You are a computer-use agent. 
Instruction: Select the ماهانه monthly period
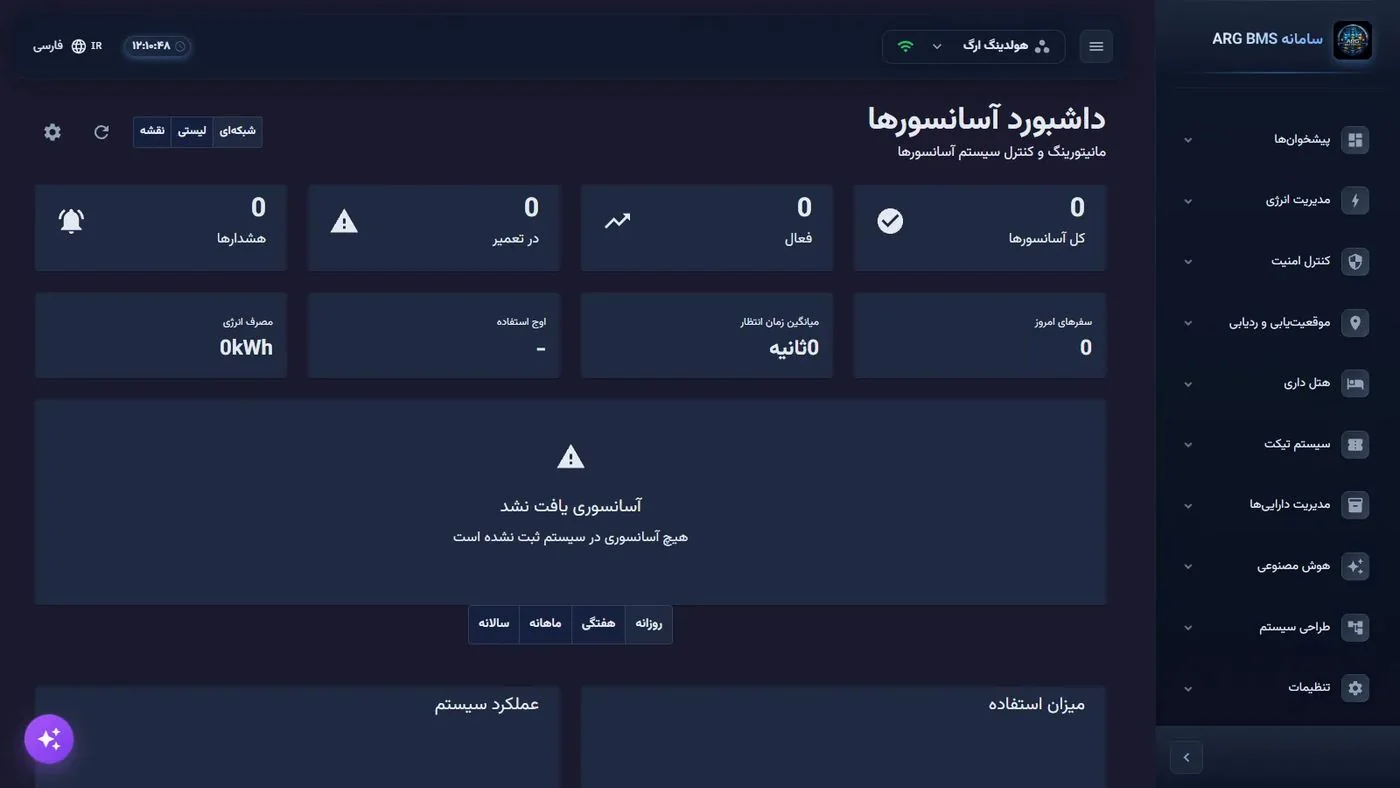click(545, 623)
